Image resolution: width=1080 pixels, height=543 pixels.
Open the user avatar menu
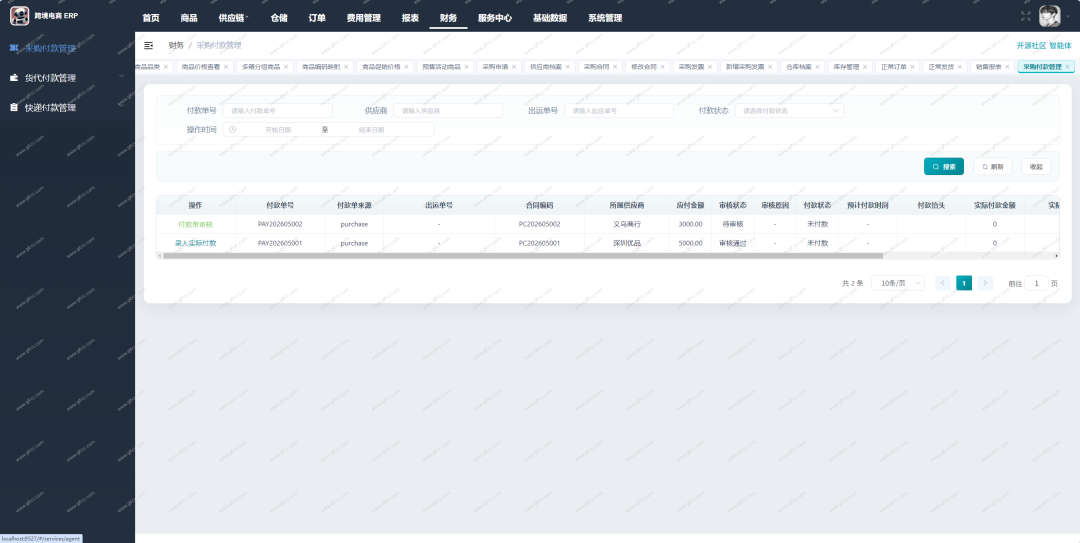click(x=1050, y=16)
